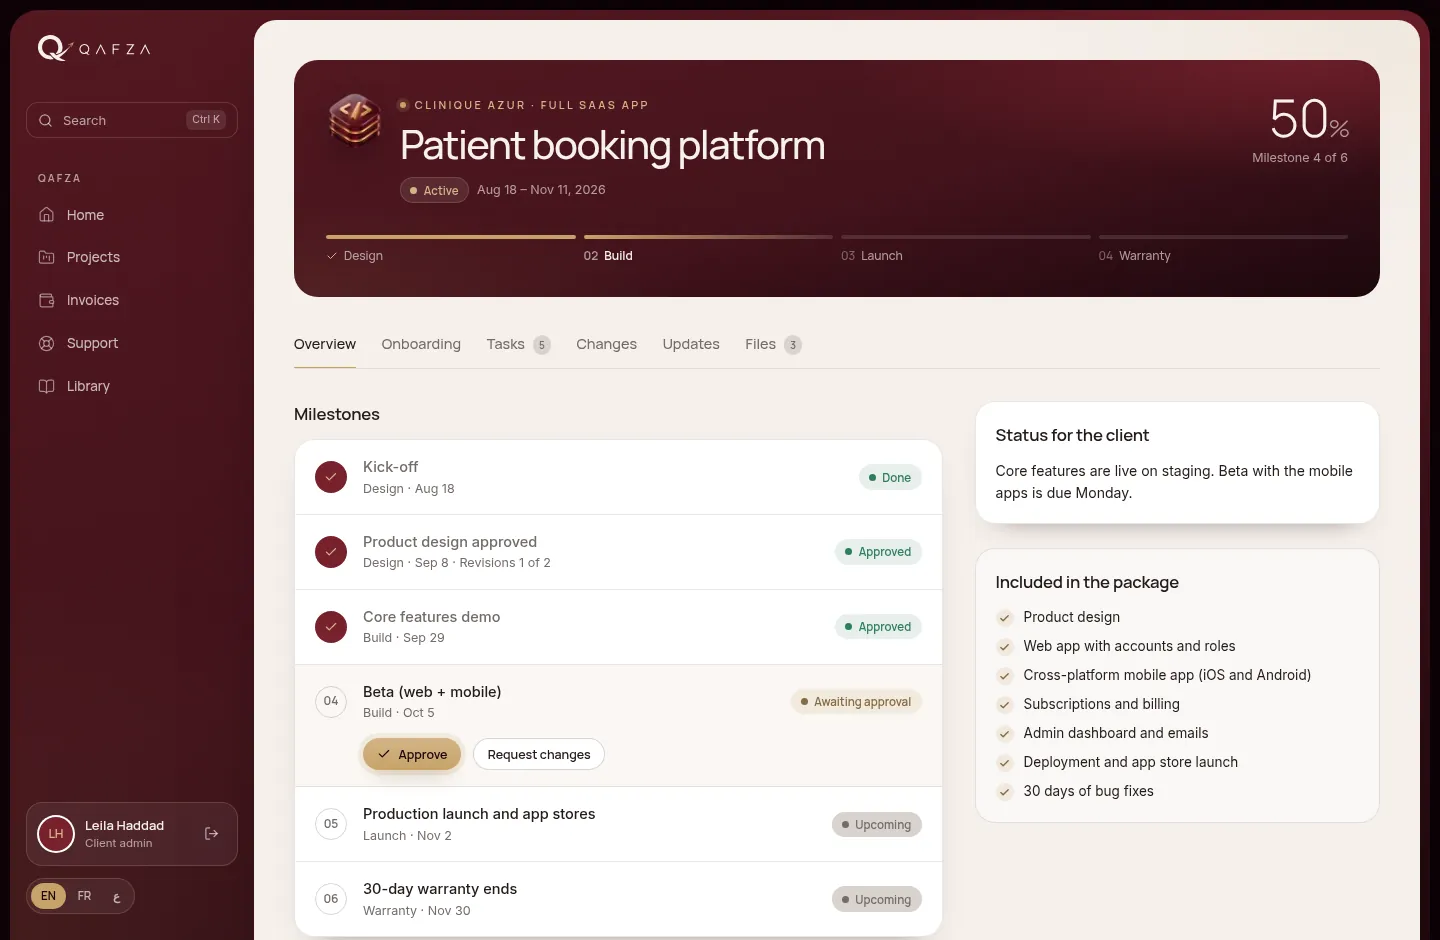Click the 04 Warranty progress bar
This screenshot has height=940, width=1440.
(1223, 237)
